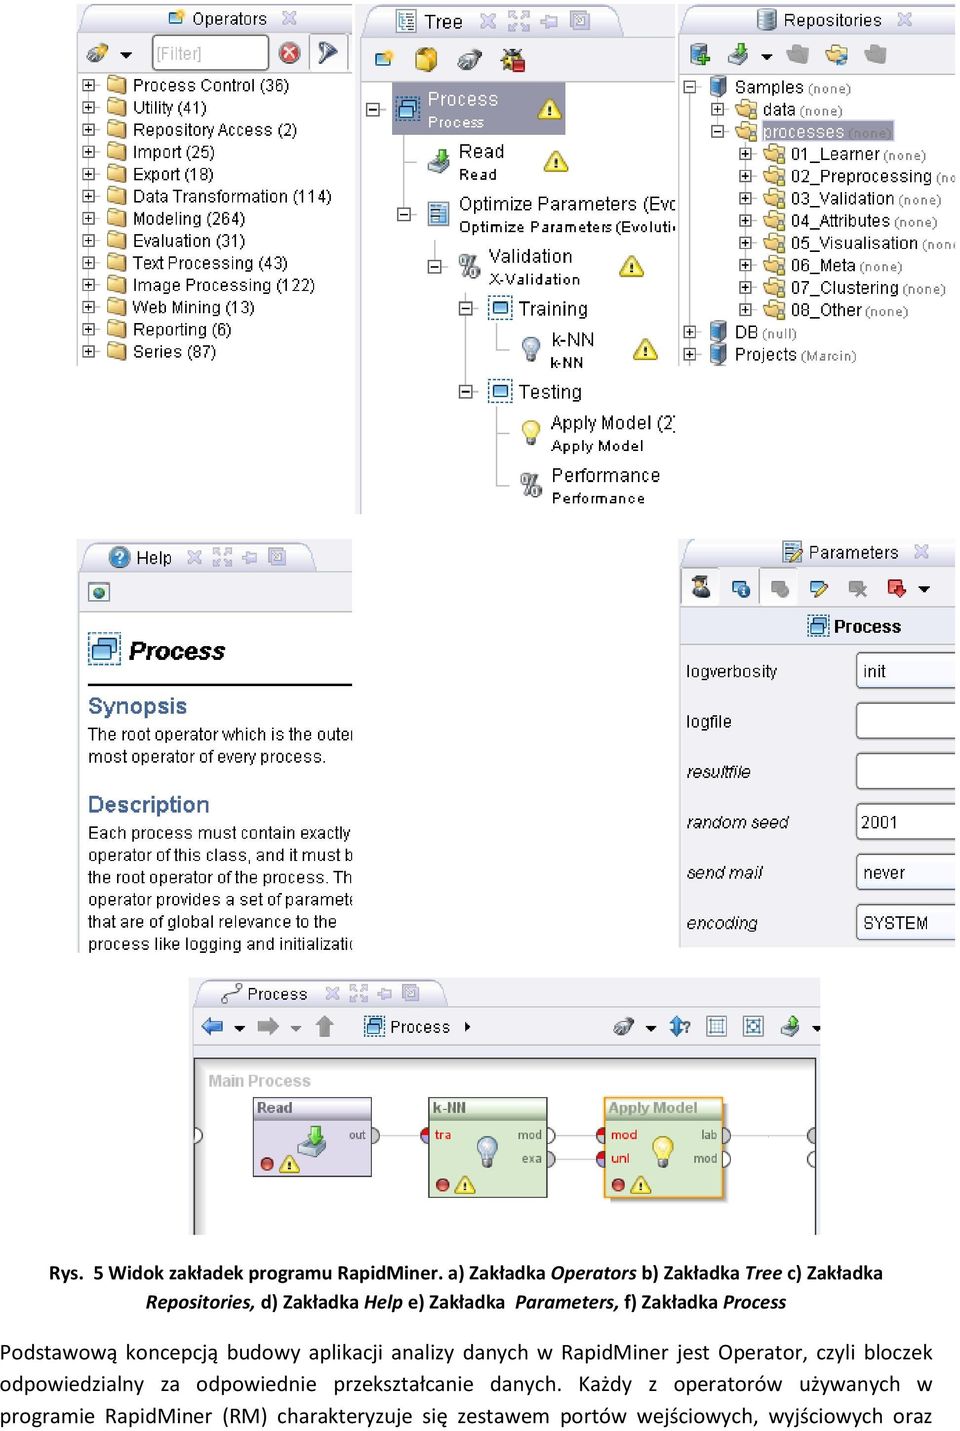Open the back-history dropdown arrow in Process toolbar
The height and width of the screenshot is (1431, 960).
(x=240, y=1028)
